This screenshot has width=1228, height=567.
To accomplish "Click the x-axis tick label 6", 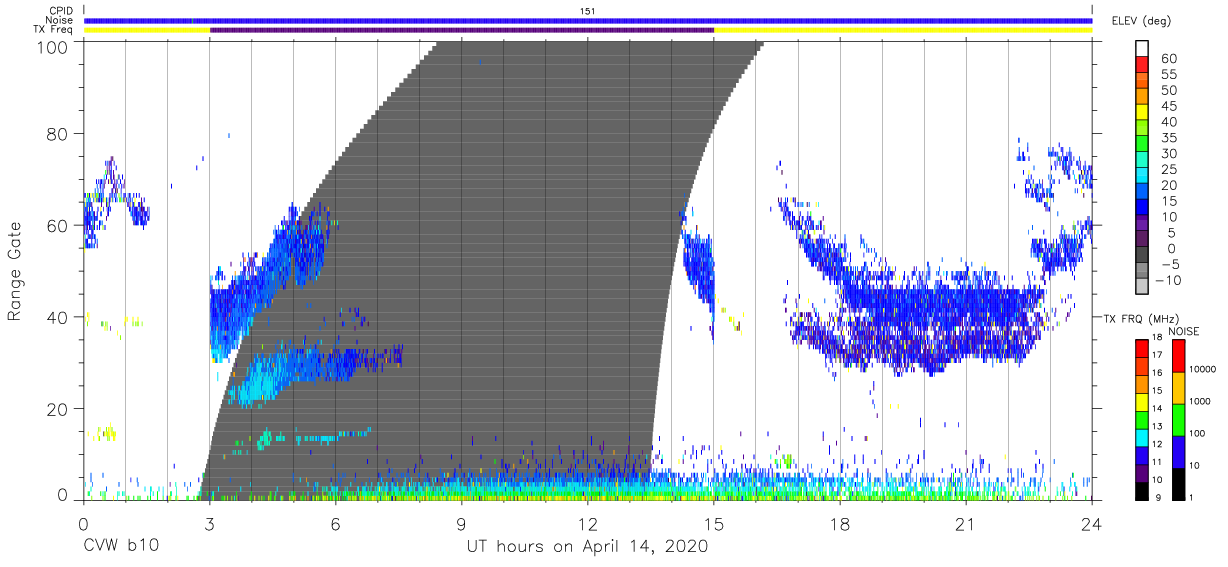I will pyautogui.click(x=335, y=523).
